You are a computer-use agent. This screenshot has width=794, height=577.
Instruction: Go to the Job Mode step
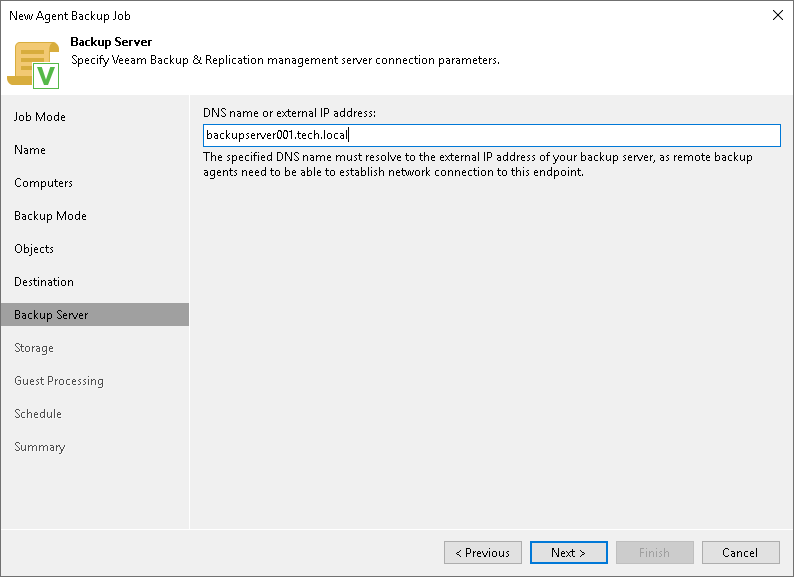39,117
